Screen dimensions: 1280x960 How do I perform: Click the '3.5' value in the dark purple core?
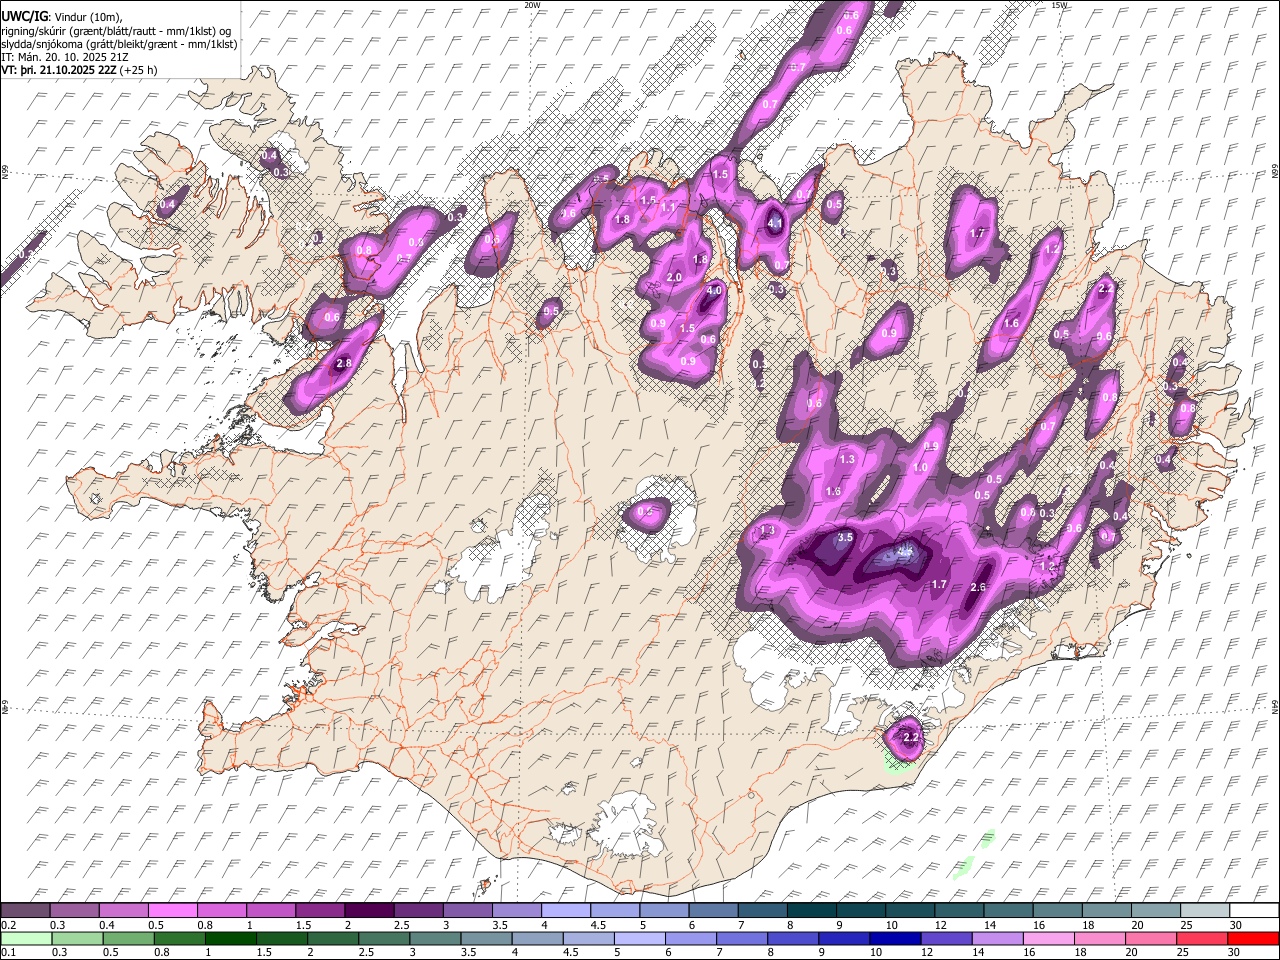click(x=844, y=537)
